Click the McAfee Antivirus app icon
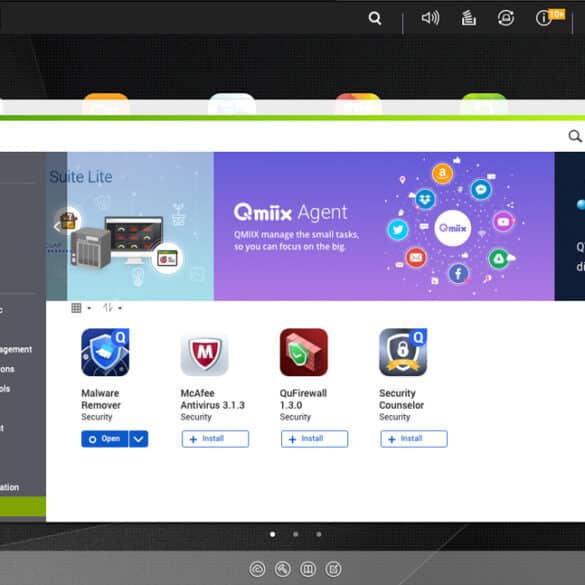Screen dimensions: 585x585 tap(204, 353)
